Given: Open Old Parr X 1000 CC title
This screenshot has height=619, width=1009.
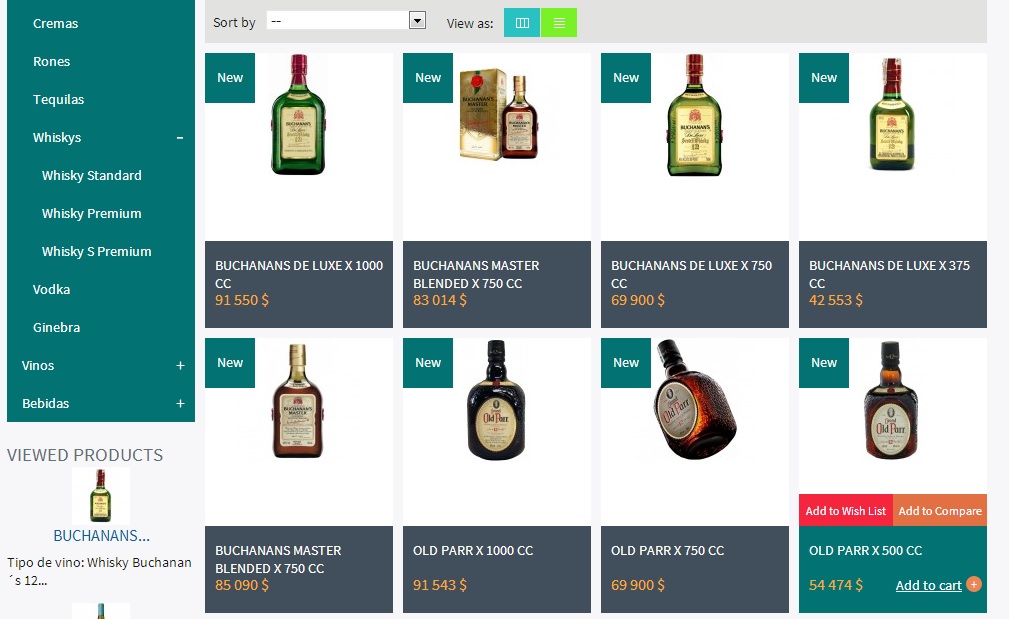Looking at the screenshot, I should [473, 550].
